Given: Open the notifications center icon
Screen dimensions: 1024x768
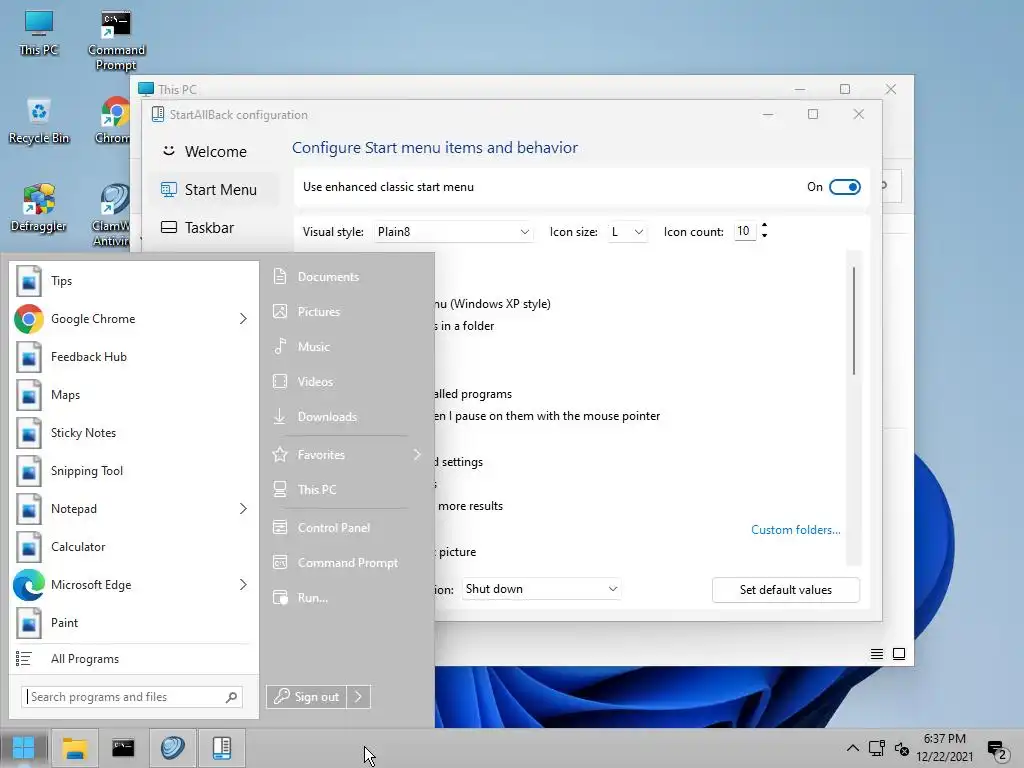Looking at the screenshot, I should pyautogui.click(x=997, y=750).
